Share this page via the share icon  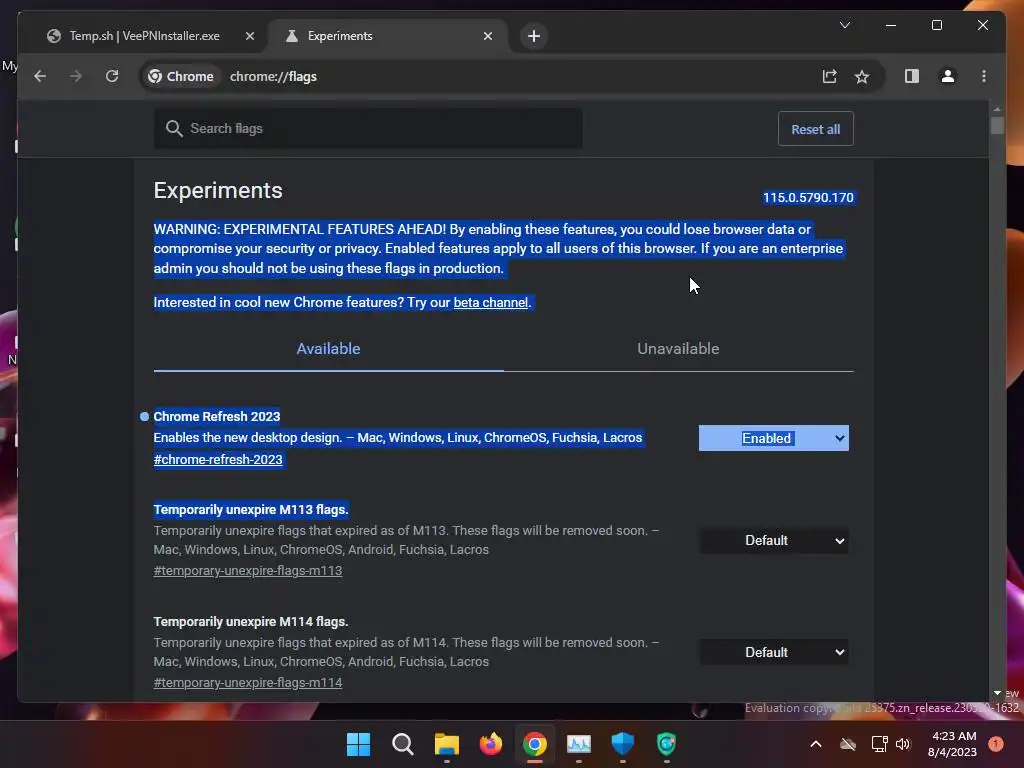tap(829, 76)
